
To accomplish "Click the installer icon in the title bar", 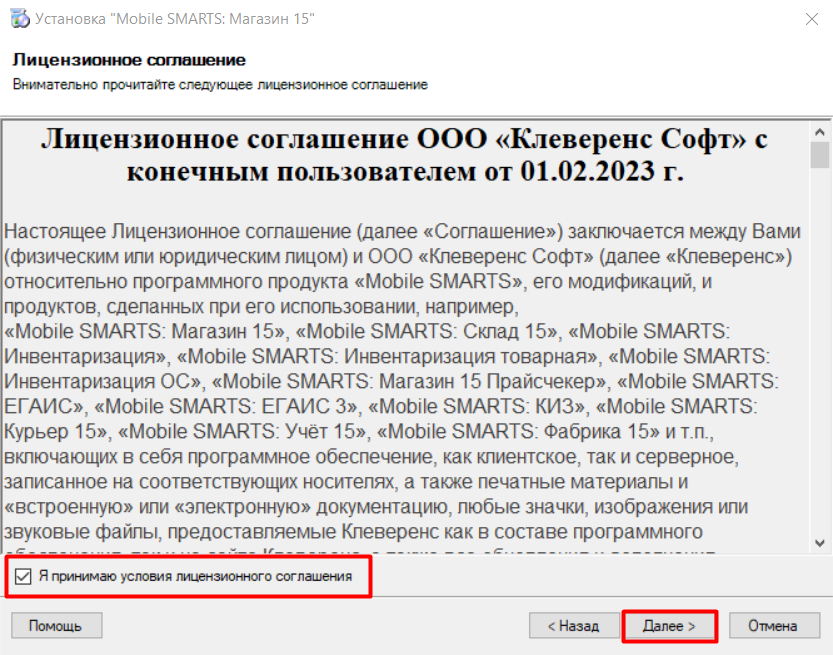I will [x=18, y=17].
